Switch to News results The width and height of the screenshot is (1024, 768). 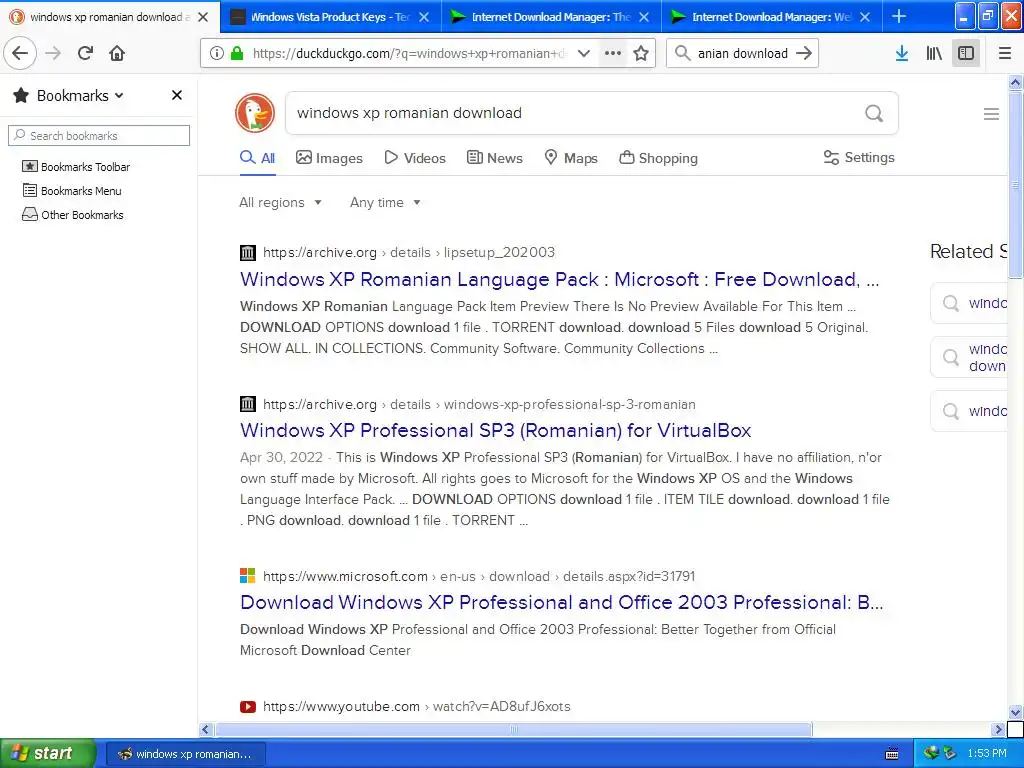(494, 158)
